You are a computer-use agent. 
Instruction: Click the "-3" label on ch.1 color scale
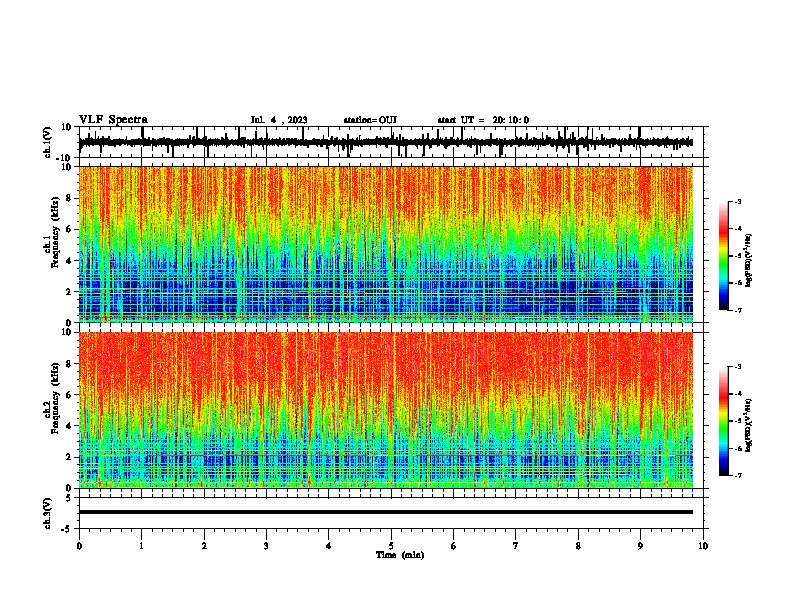point(737,201)
